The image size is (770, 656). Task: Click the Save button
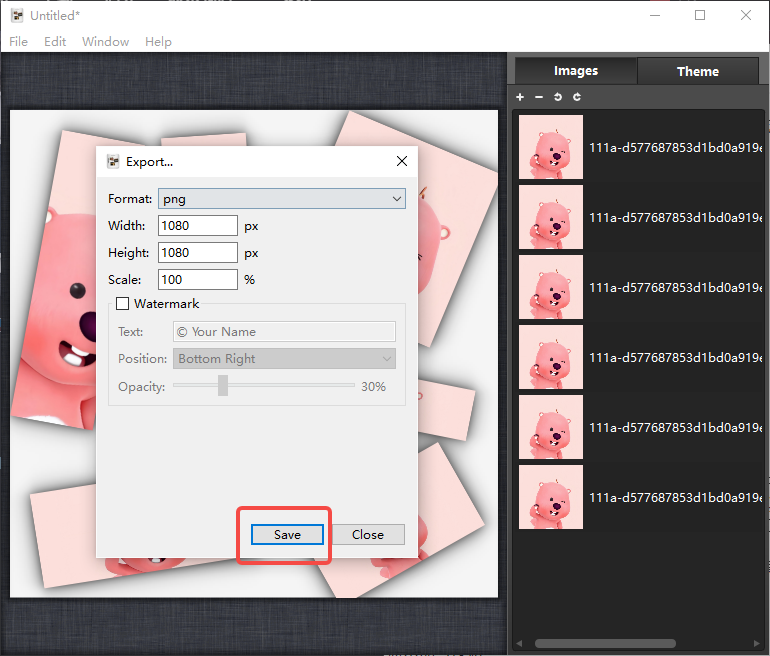click(x=287, y=535)
